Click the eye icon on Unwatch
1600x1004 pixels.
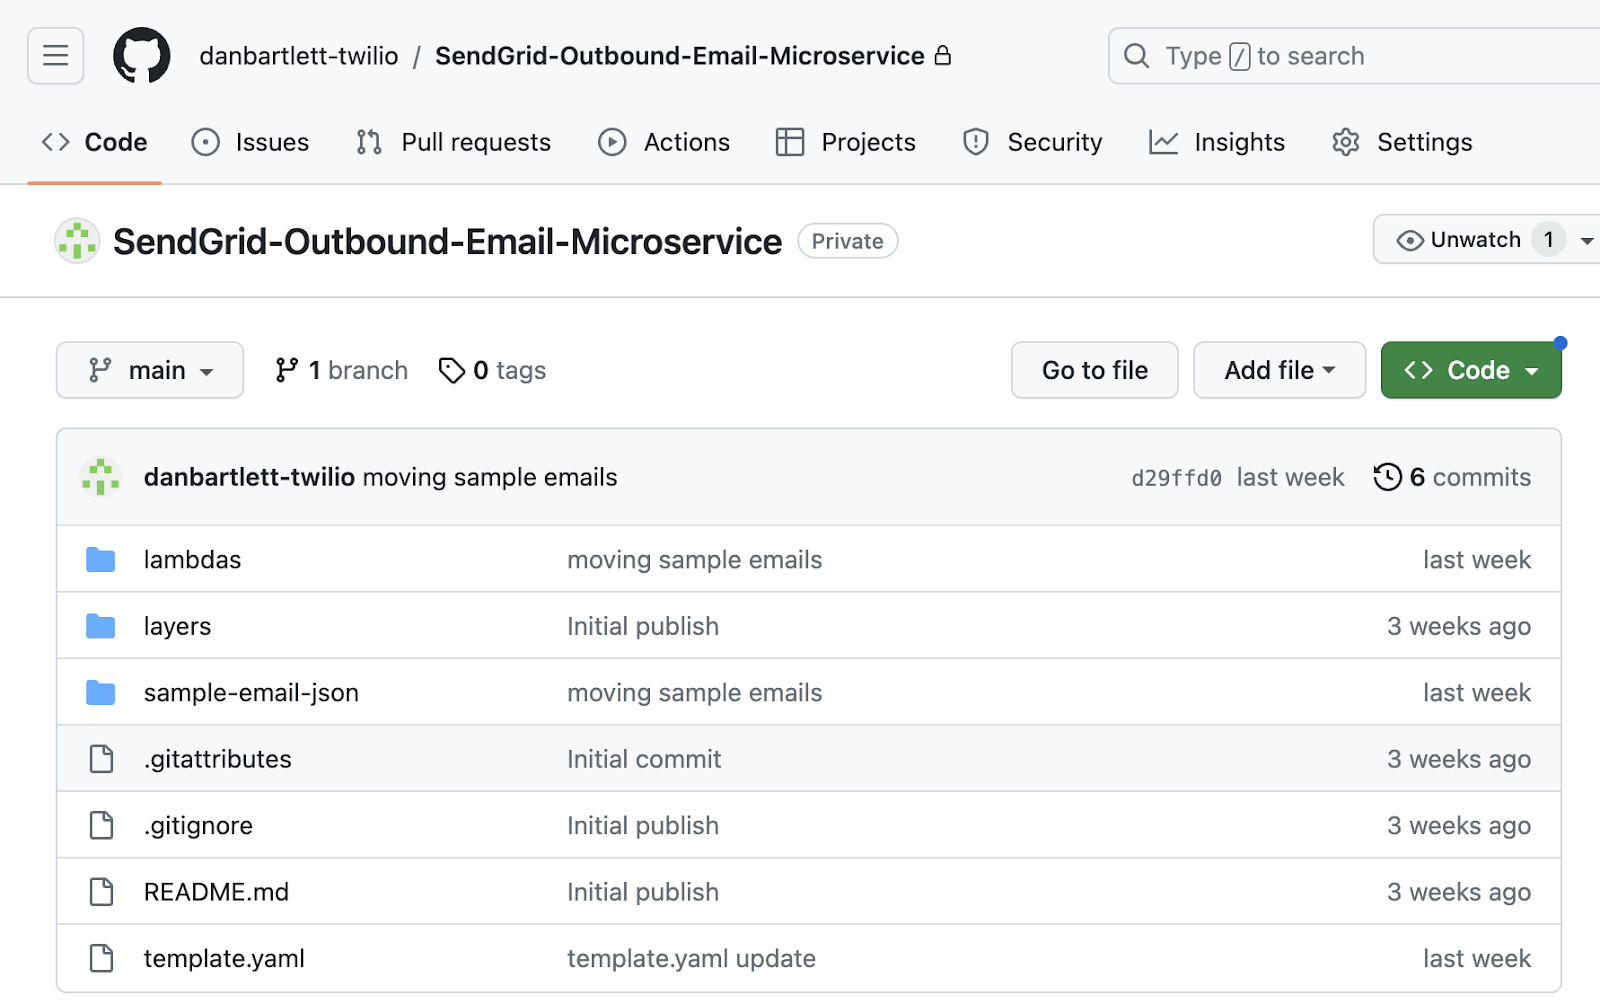(x=1410, y=240)
